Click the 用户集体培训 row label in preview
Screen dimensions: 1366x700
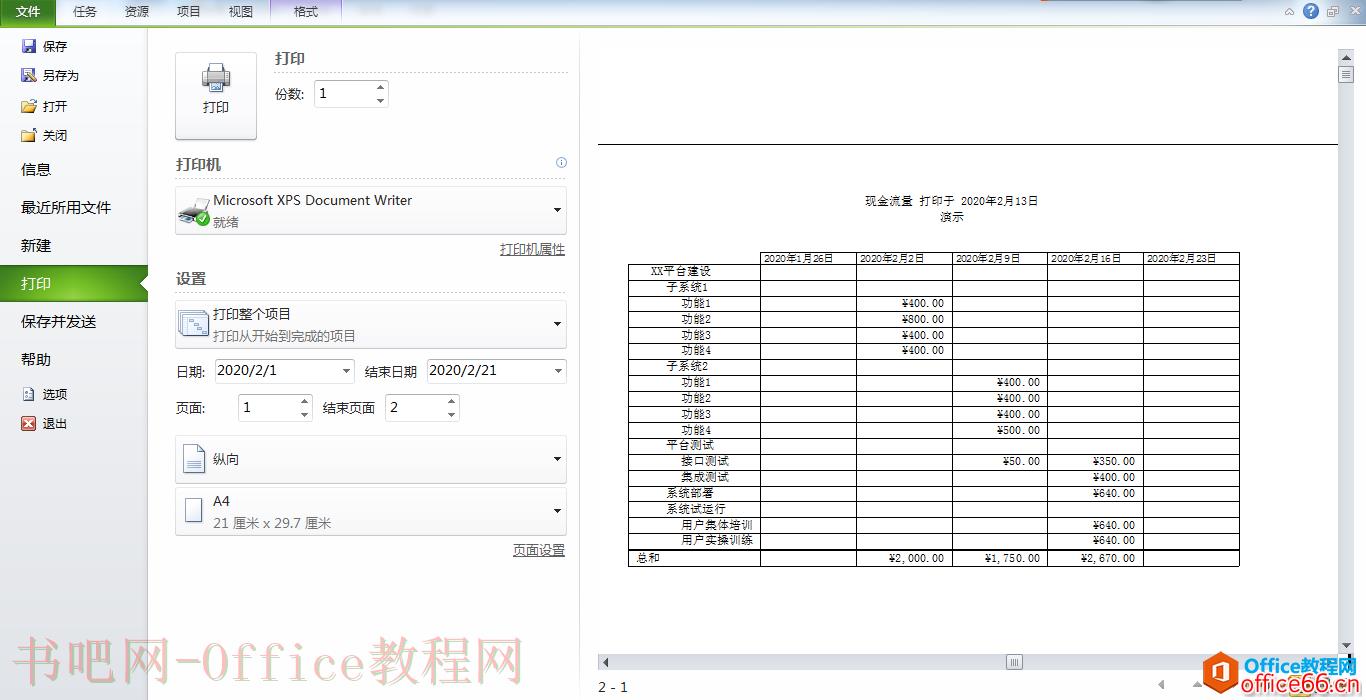click(x=716, y=525)
